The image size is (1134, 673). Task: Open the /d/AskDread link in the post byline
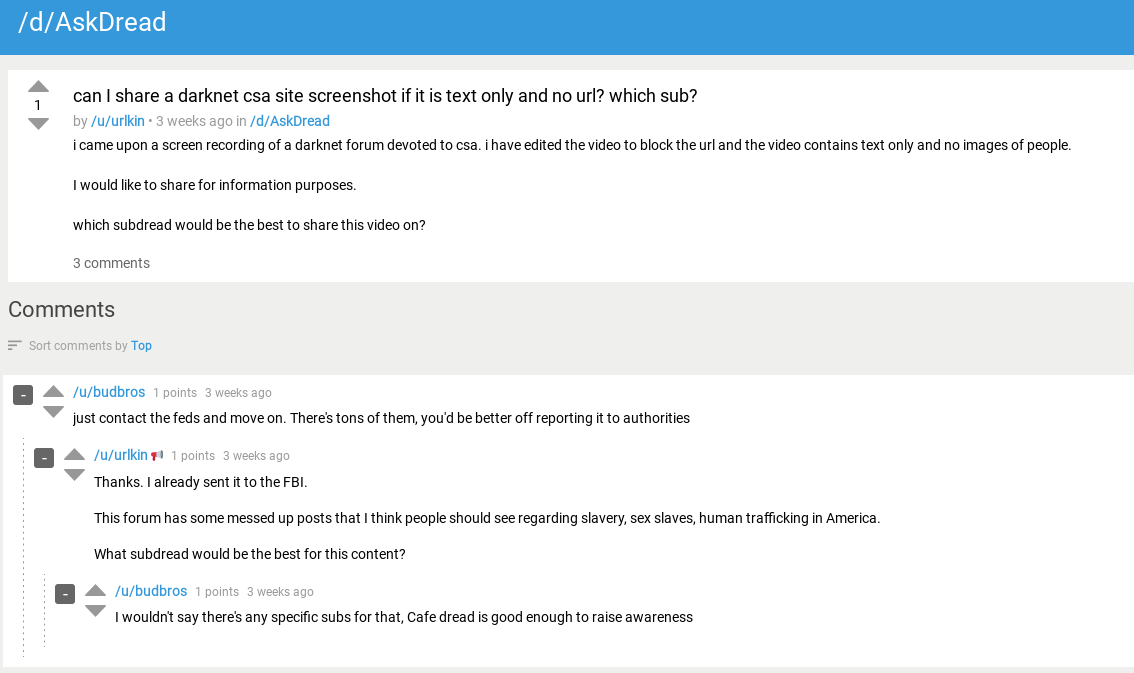point(289,121)
